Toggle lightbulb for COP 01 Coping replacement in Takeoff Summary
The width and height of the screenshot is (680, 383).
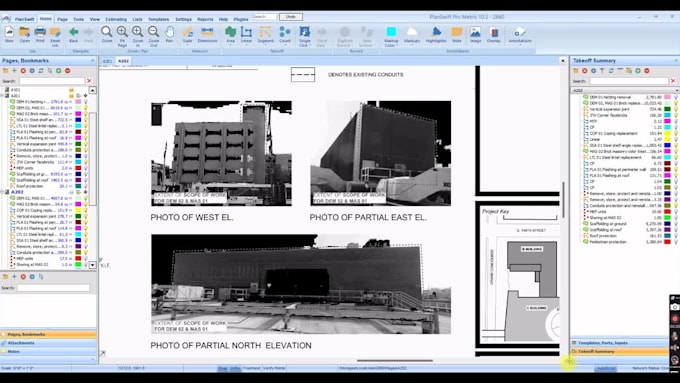coord(676,133)
